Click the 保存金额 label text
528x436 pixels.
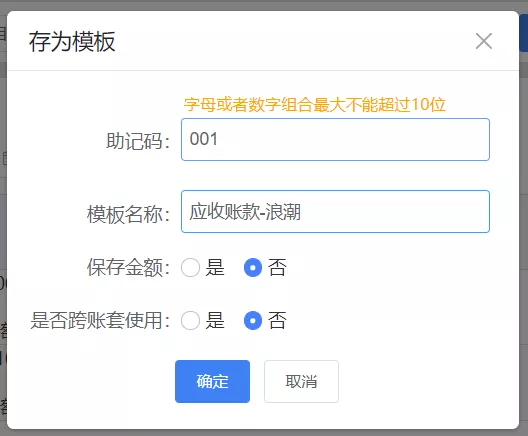click(x=128, y=268)
